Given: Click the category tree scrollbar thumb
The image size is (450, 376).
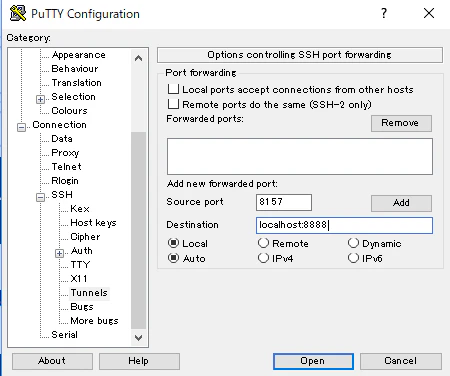Looking at the screenshot, I should 138,231.
